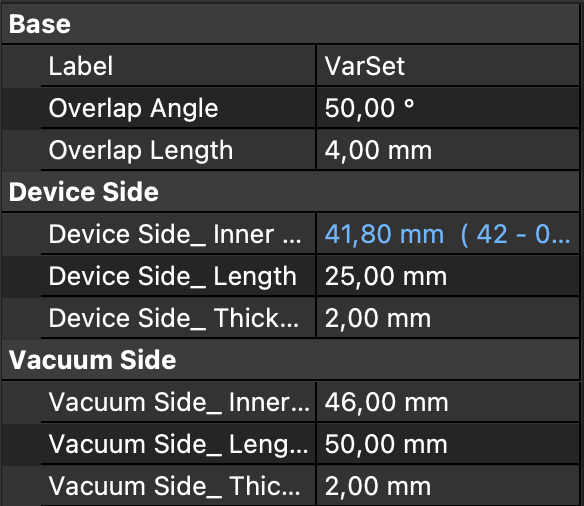The height and width of the screenshot is (506, 584).
Task: Edit the 4,00 mm overlap length value
Action: tap(447, 150)
